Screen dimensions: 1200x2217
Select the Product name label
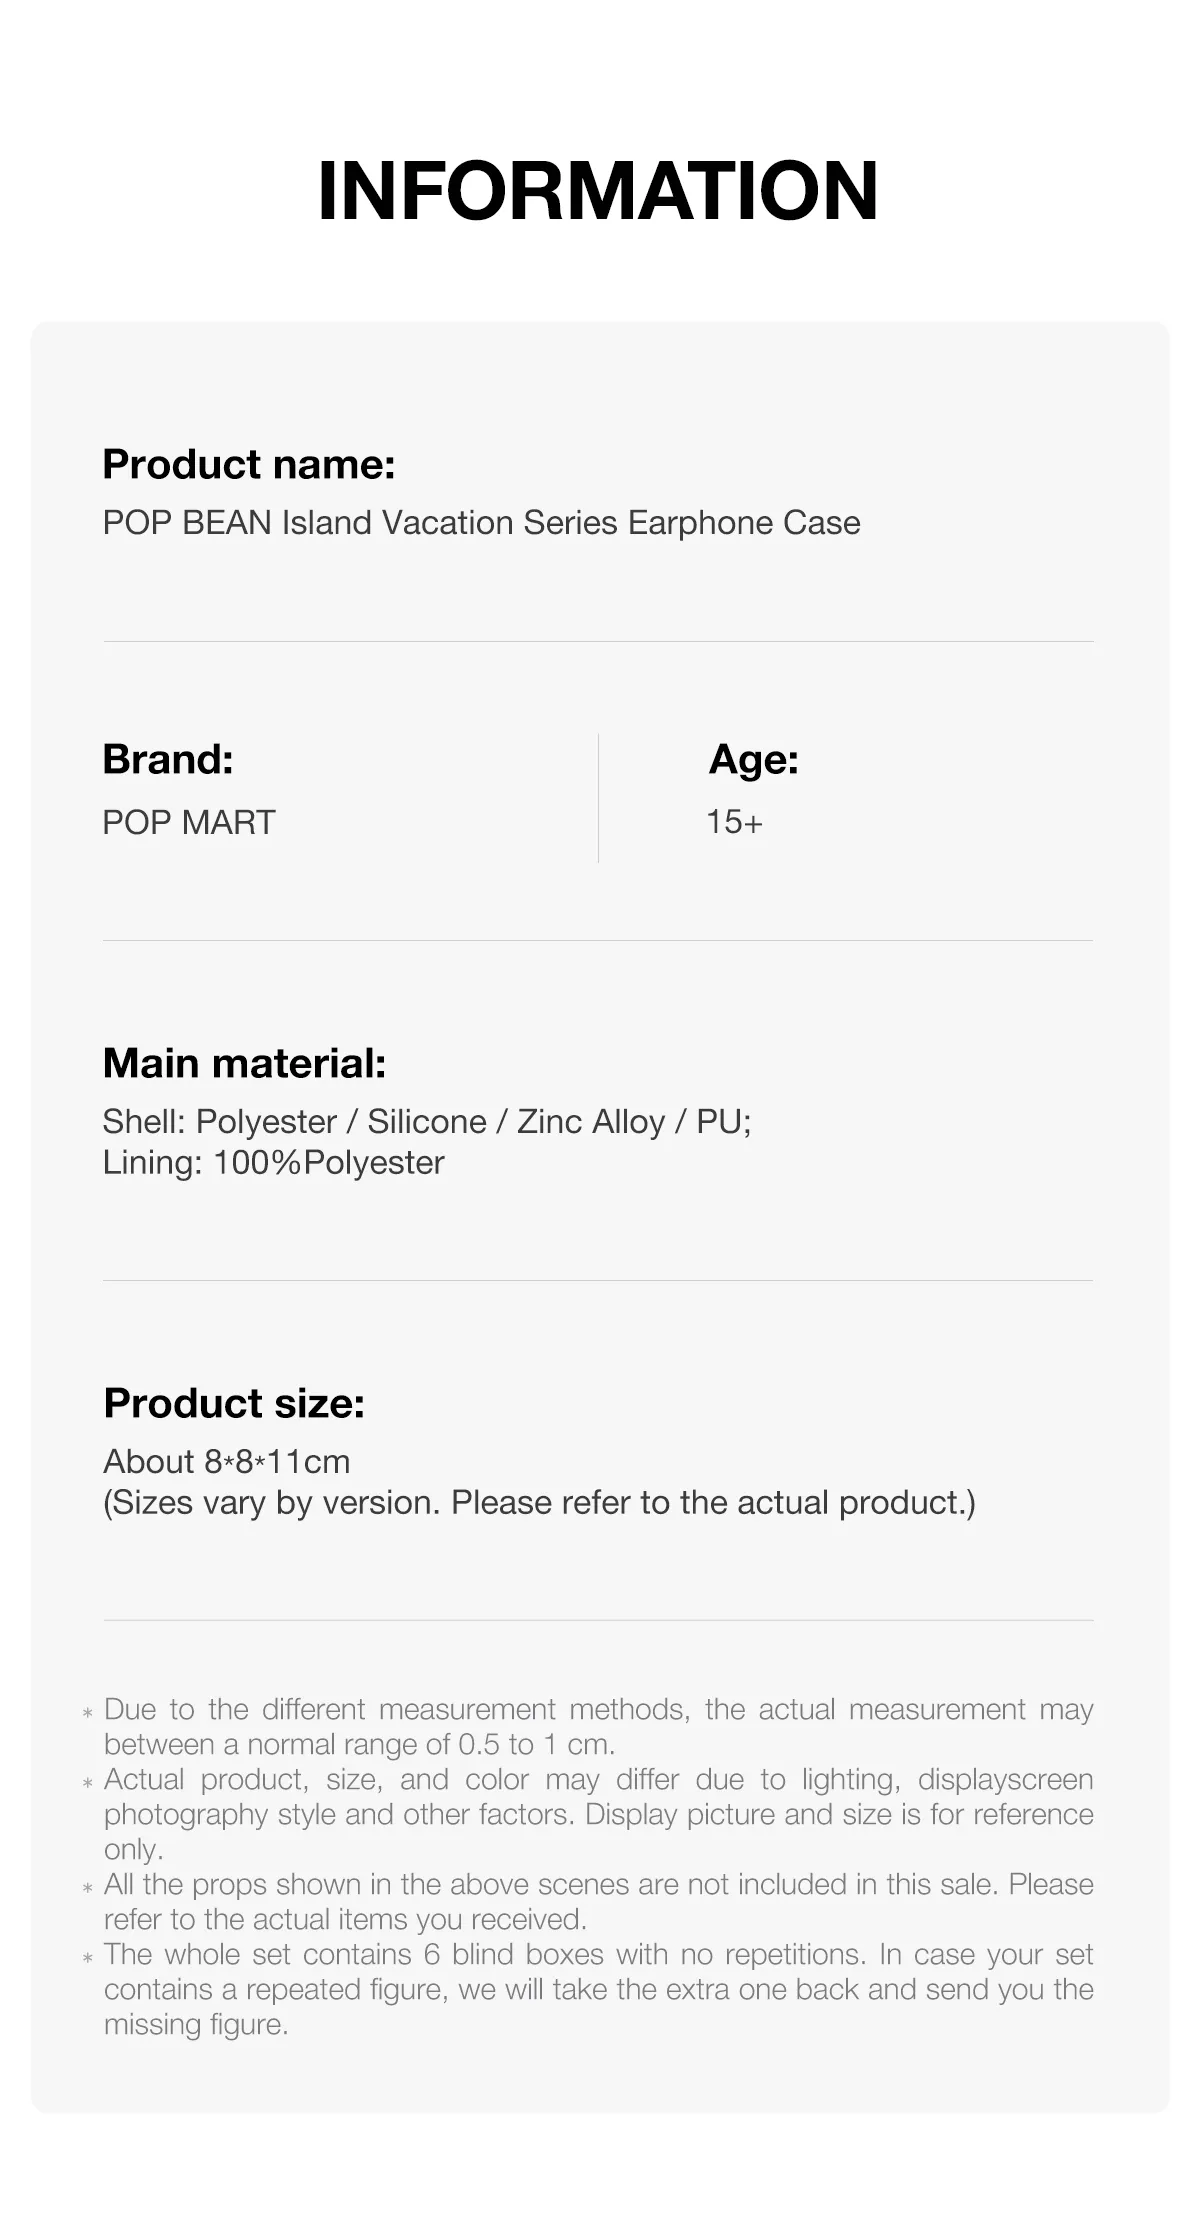(249, 464)
